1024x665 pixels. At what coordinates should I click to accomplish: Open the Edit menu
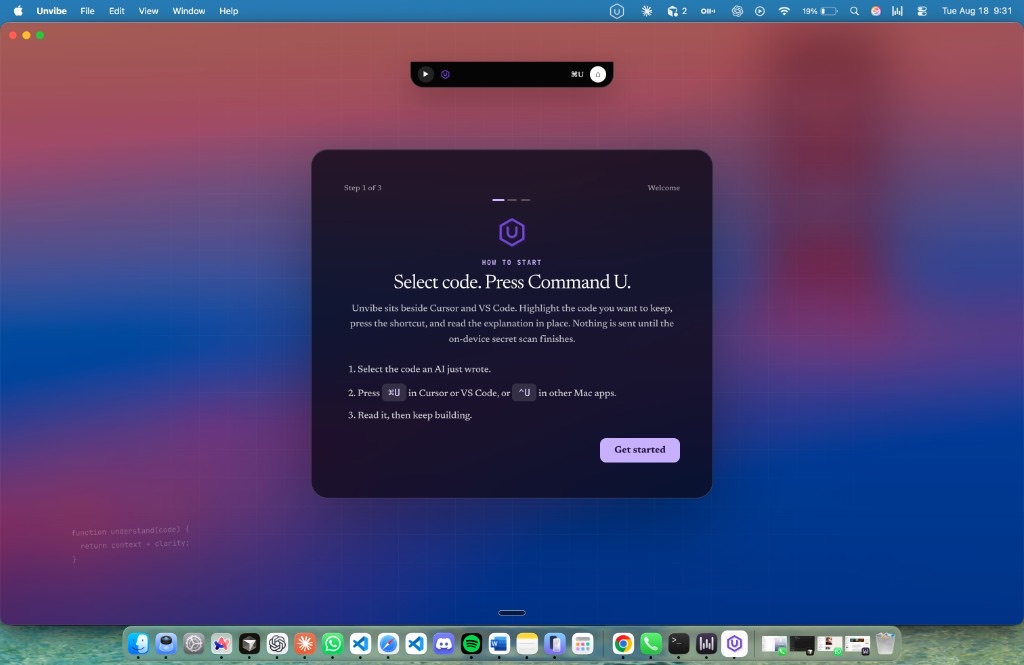pos(117,11)
